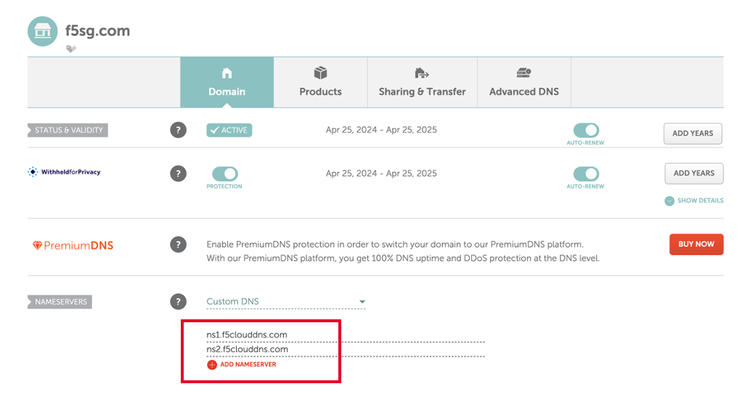The height and width of the screenshot is (402, 750).
Task: Click the ns1.f5clouddns.com nameserver field
Action: pyautogui.click(x=345, y=334)
